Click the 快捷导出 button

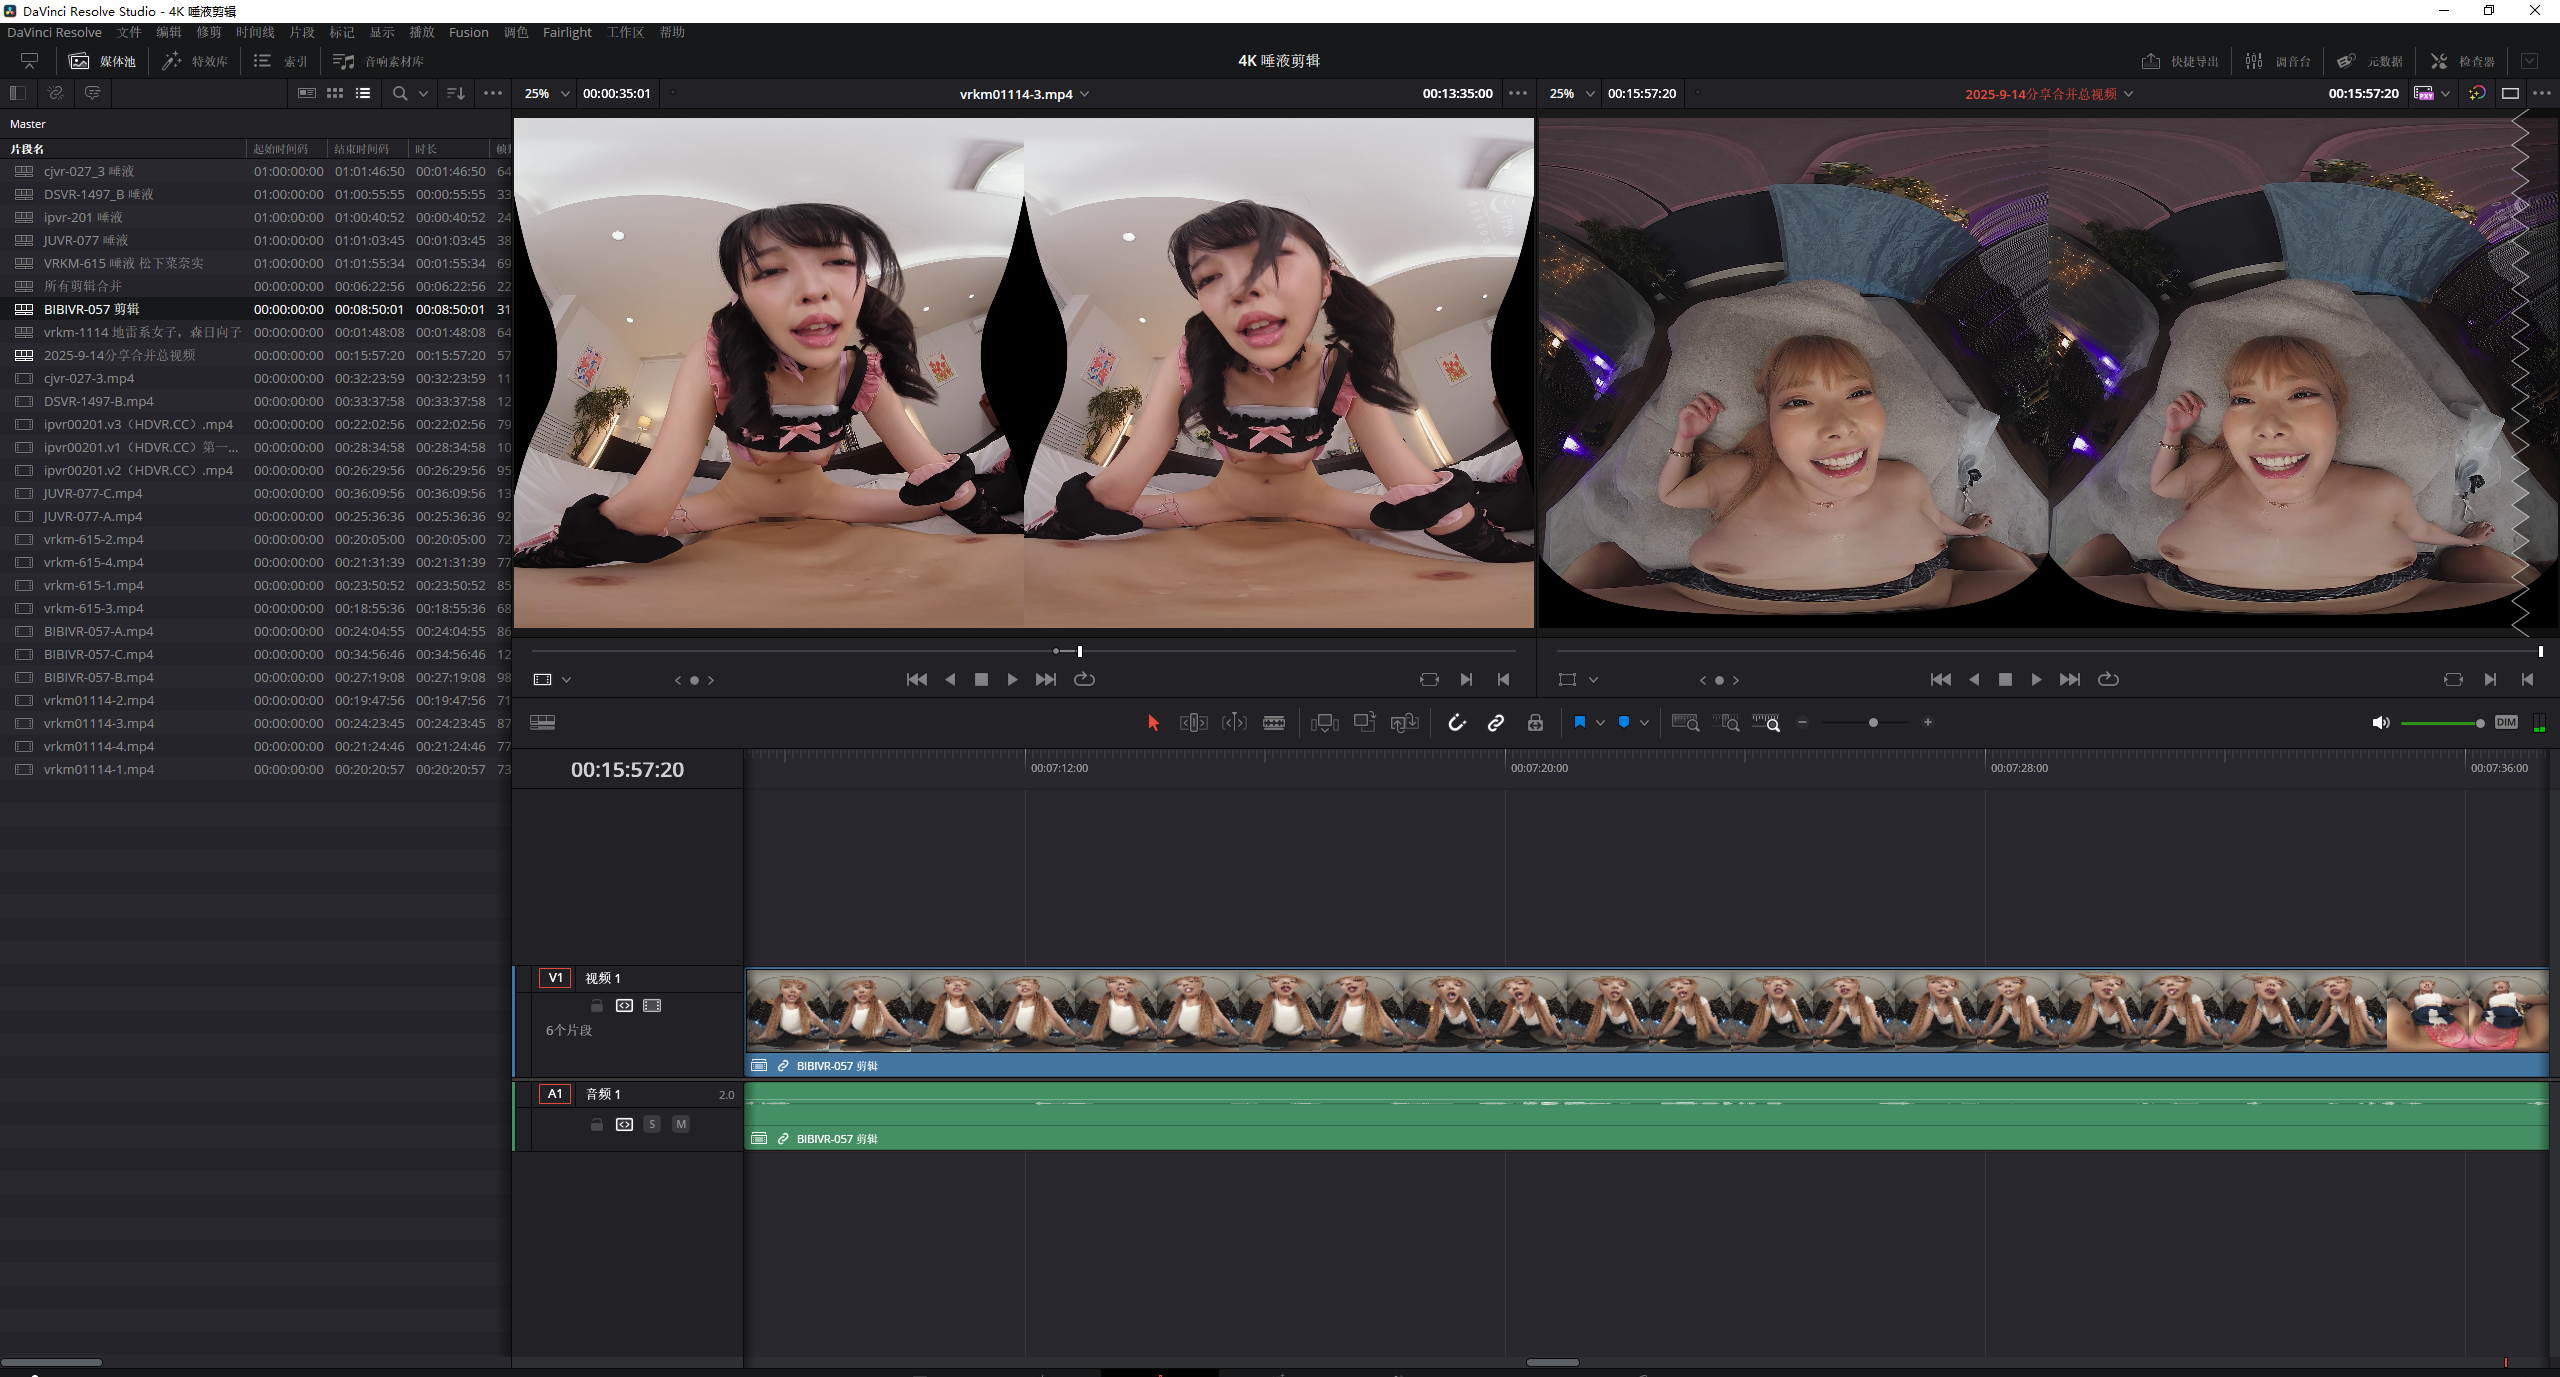click(2180, 61)
